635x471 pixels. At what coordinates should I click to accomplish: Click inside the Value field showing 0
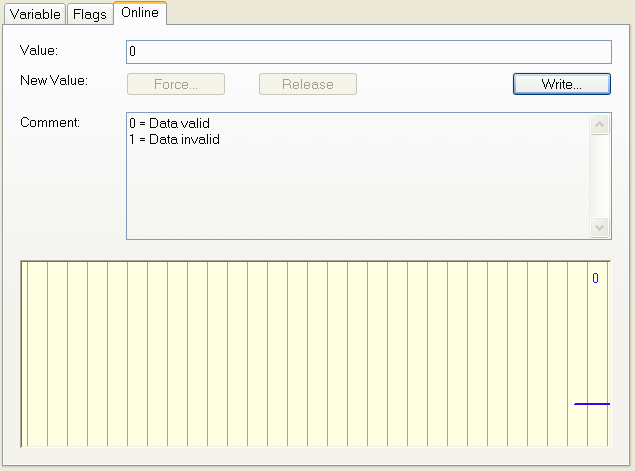coord(369,52)
